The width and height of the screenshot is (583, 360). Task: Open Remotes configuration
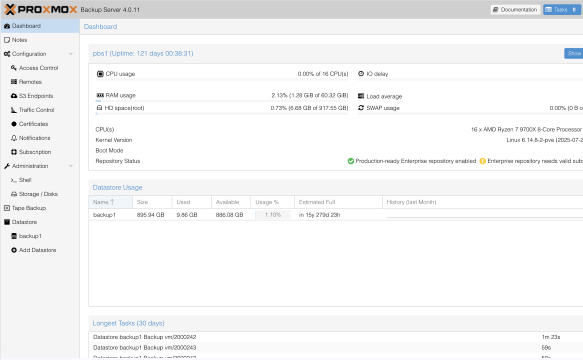click(x=40, y=82)
